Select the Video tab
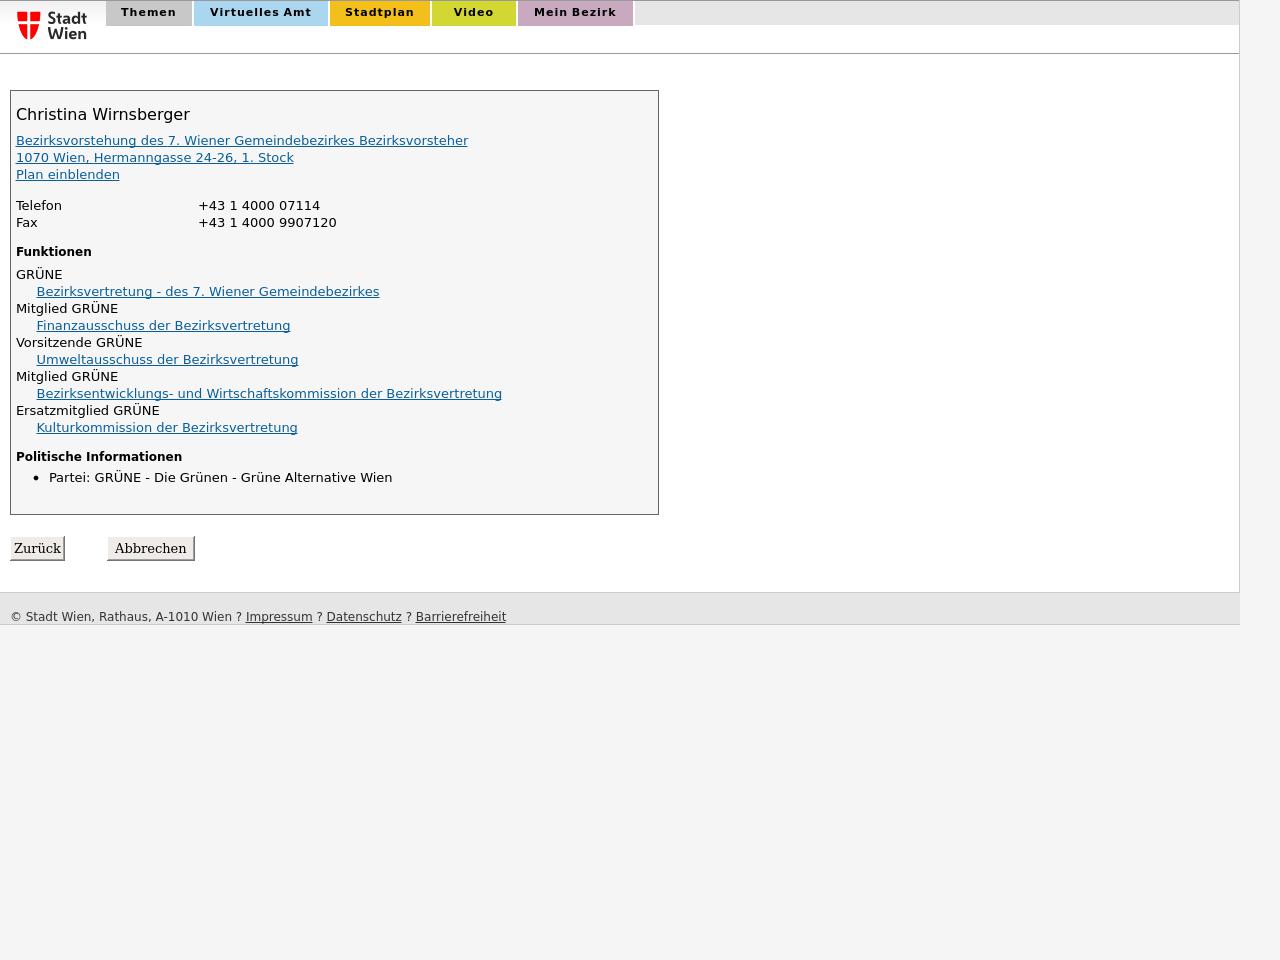The image size is (1280, 960). (x=473, y=13)
